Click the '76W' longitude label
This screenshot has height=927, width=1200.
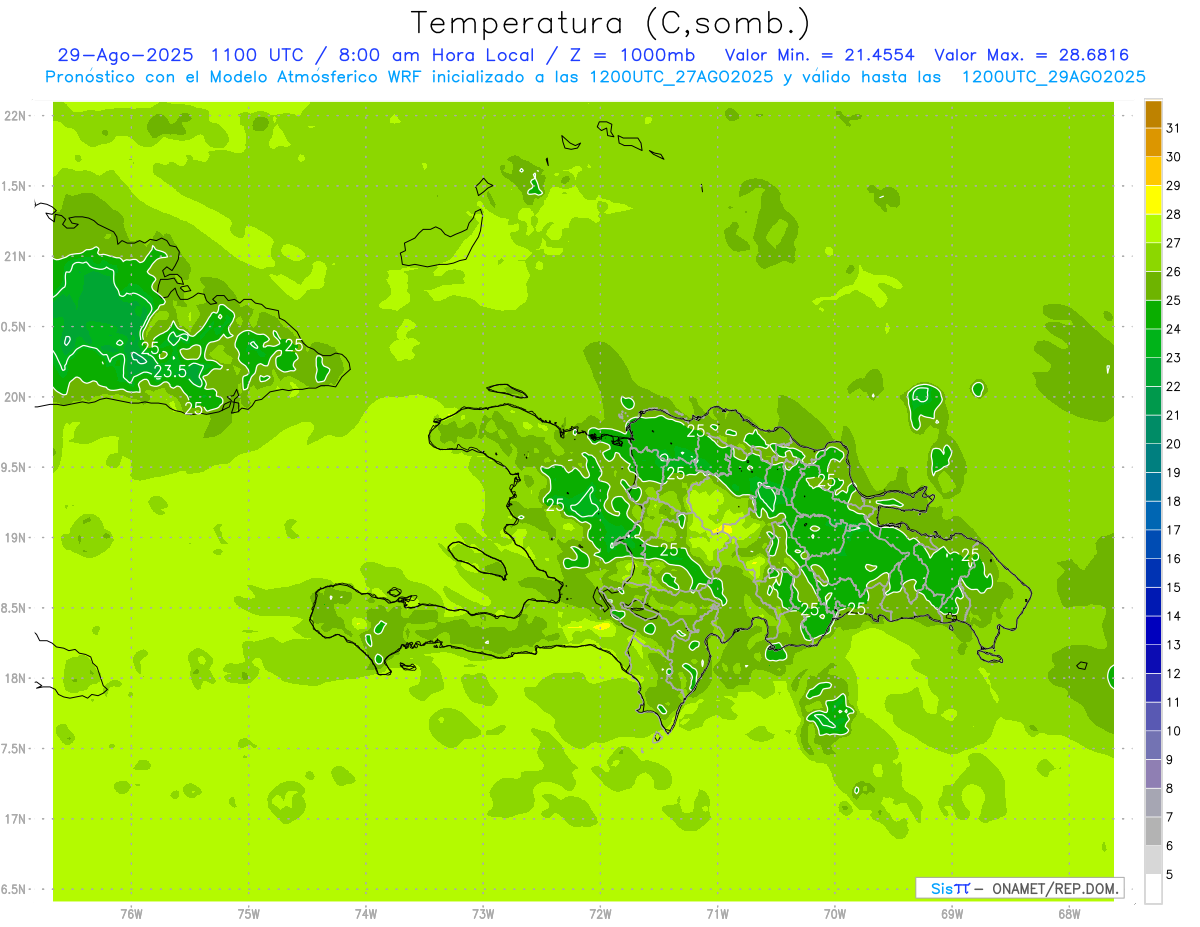(131, 914)
